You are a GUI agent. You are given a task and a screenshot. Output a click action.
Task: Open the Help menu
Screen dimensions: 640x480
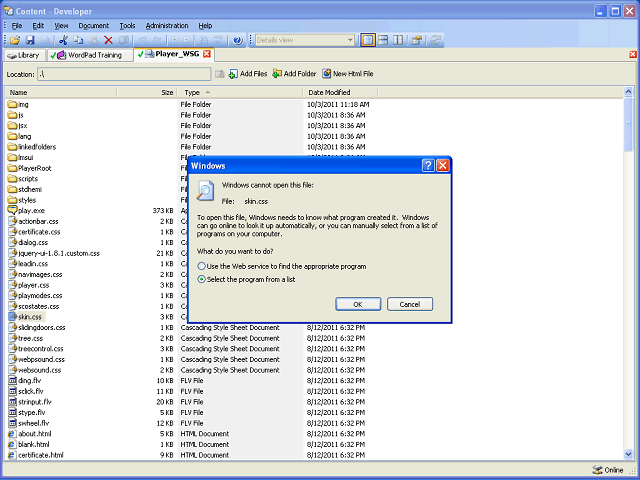tap(205, 26)
